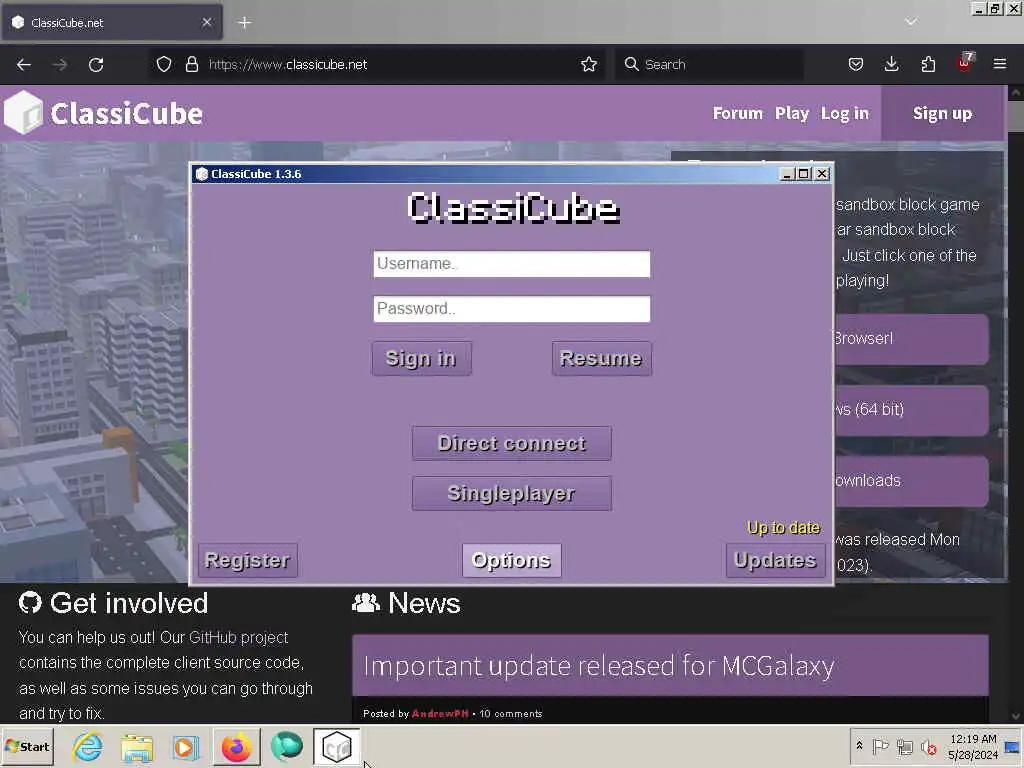
Task: Open the Updates screen
Action: point(775,560)
